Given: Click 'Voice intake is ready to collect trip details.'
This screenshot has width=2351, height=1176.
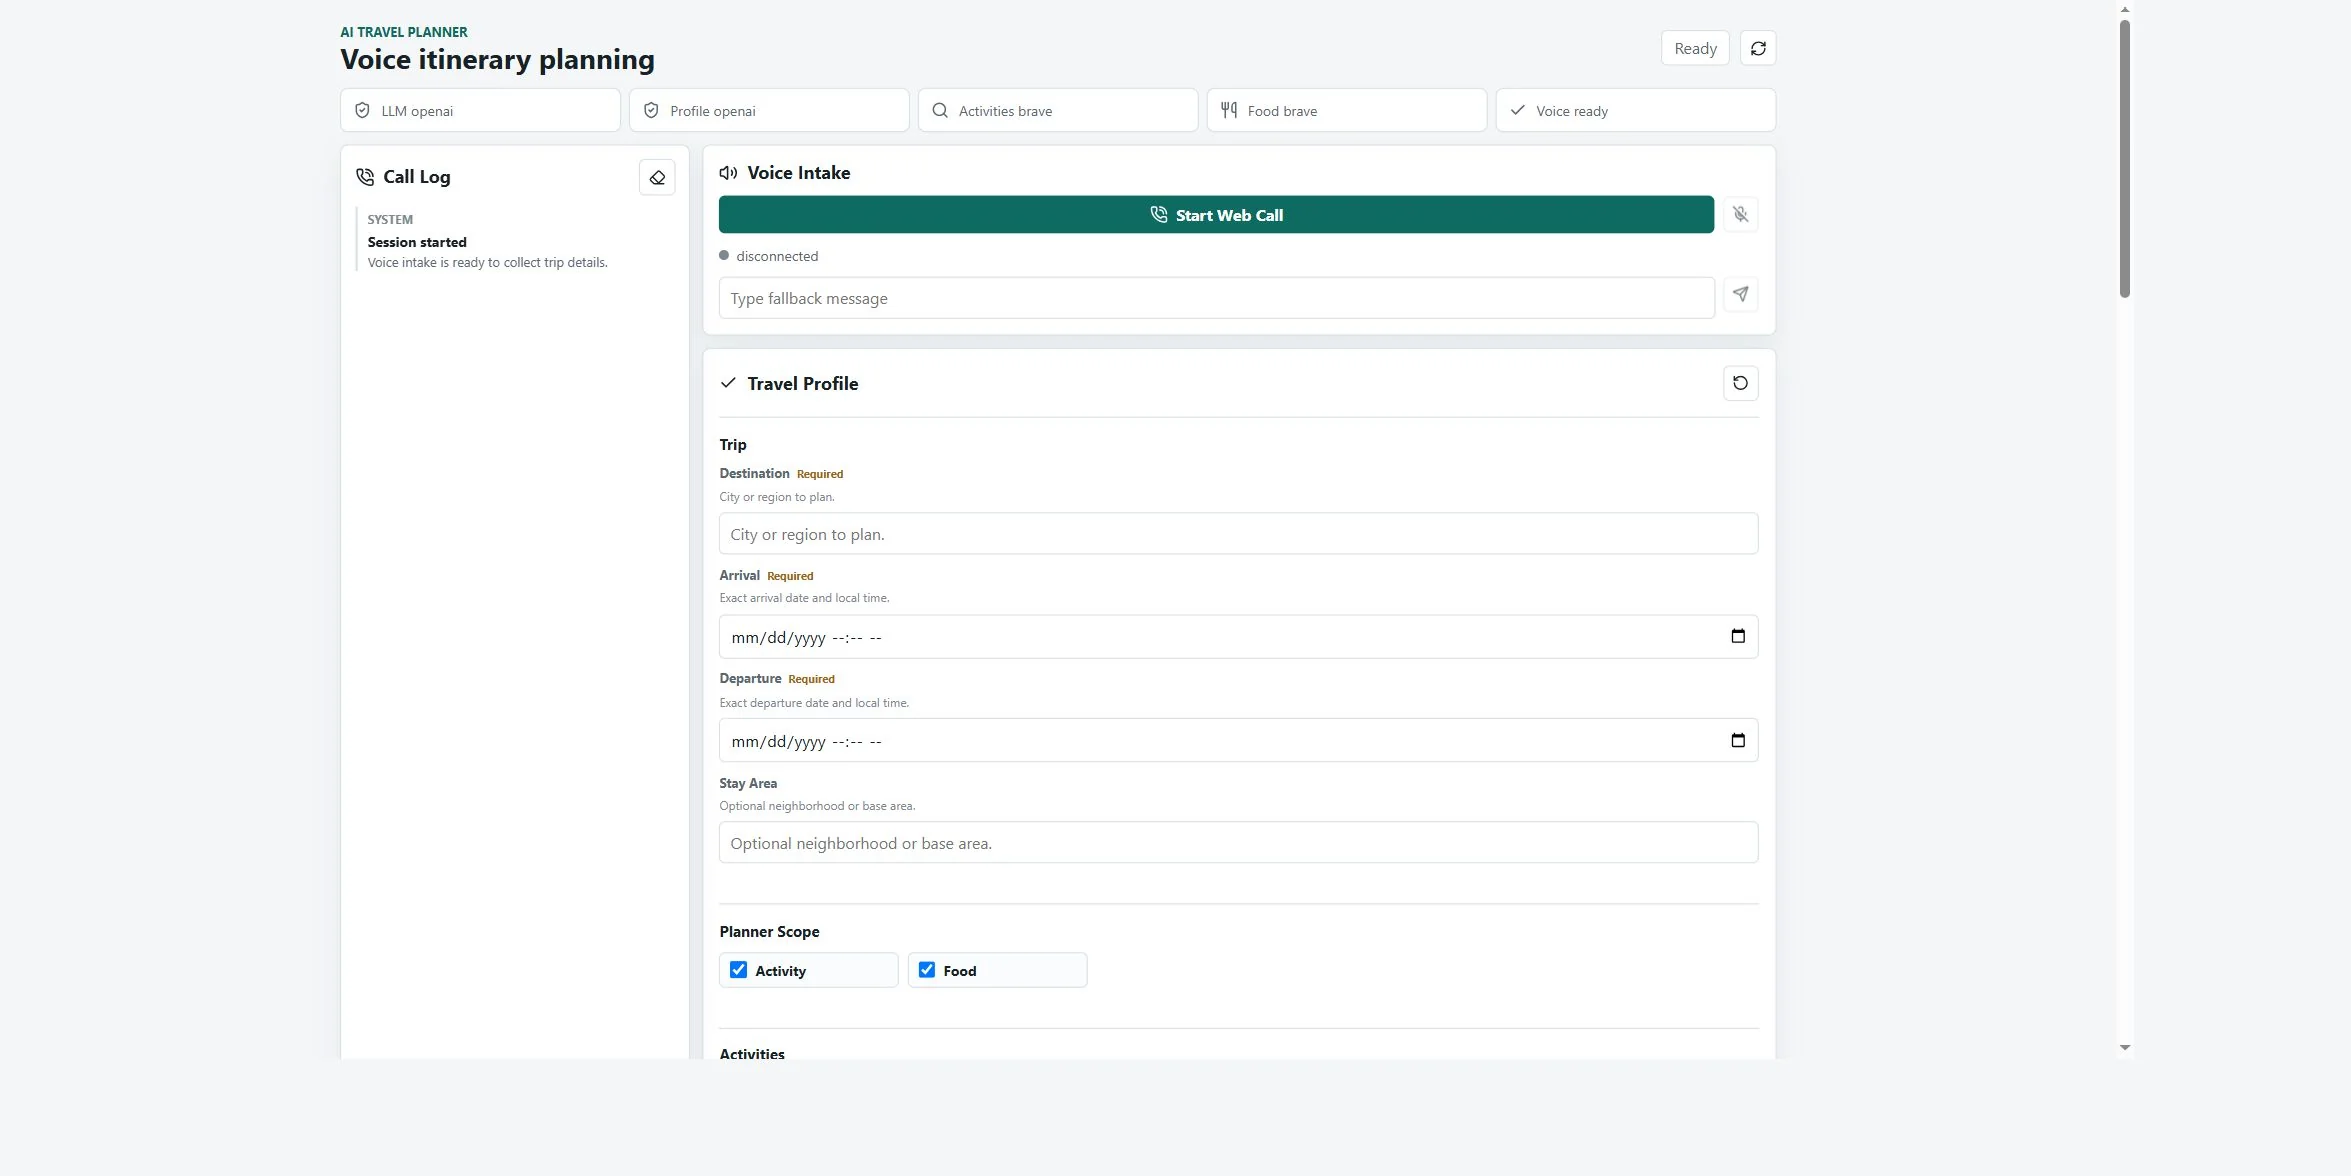Looking at the screenshot, I should tap(487, 263).
